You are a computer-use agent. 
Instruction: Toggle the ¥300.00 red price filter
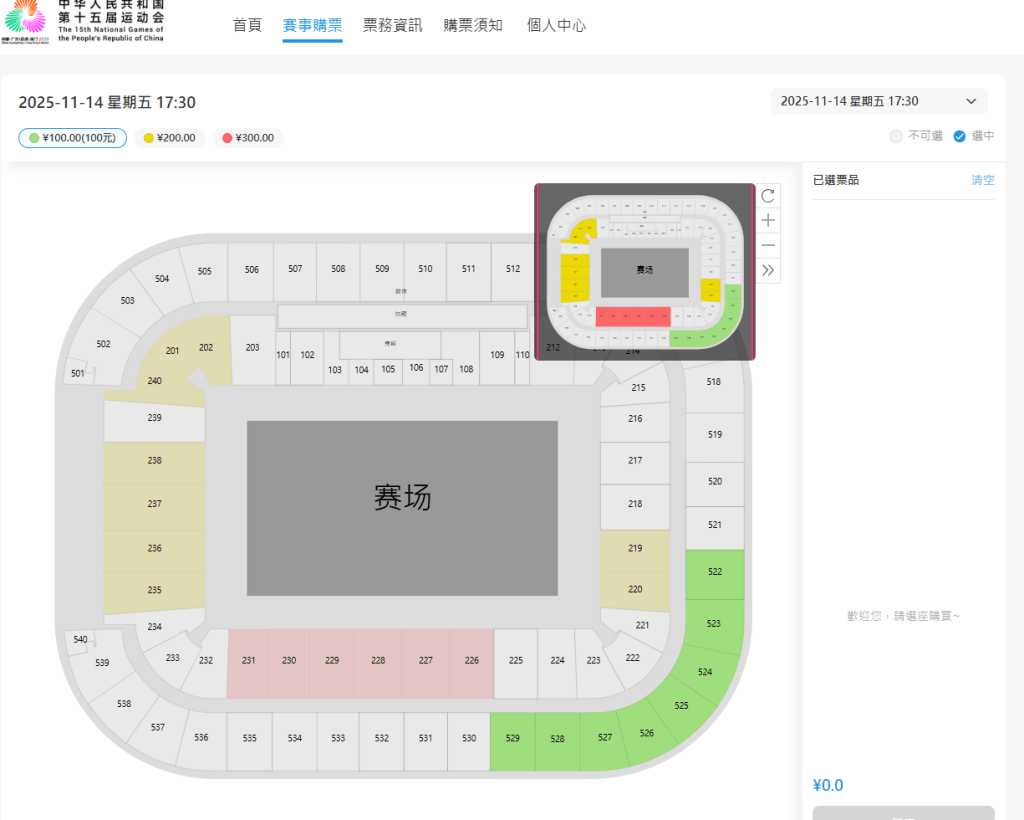coord(248,138)
